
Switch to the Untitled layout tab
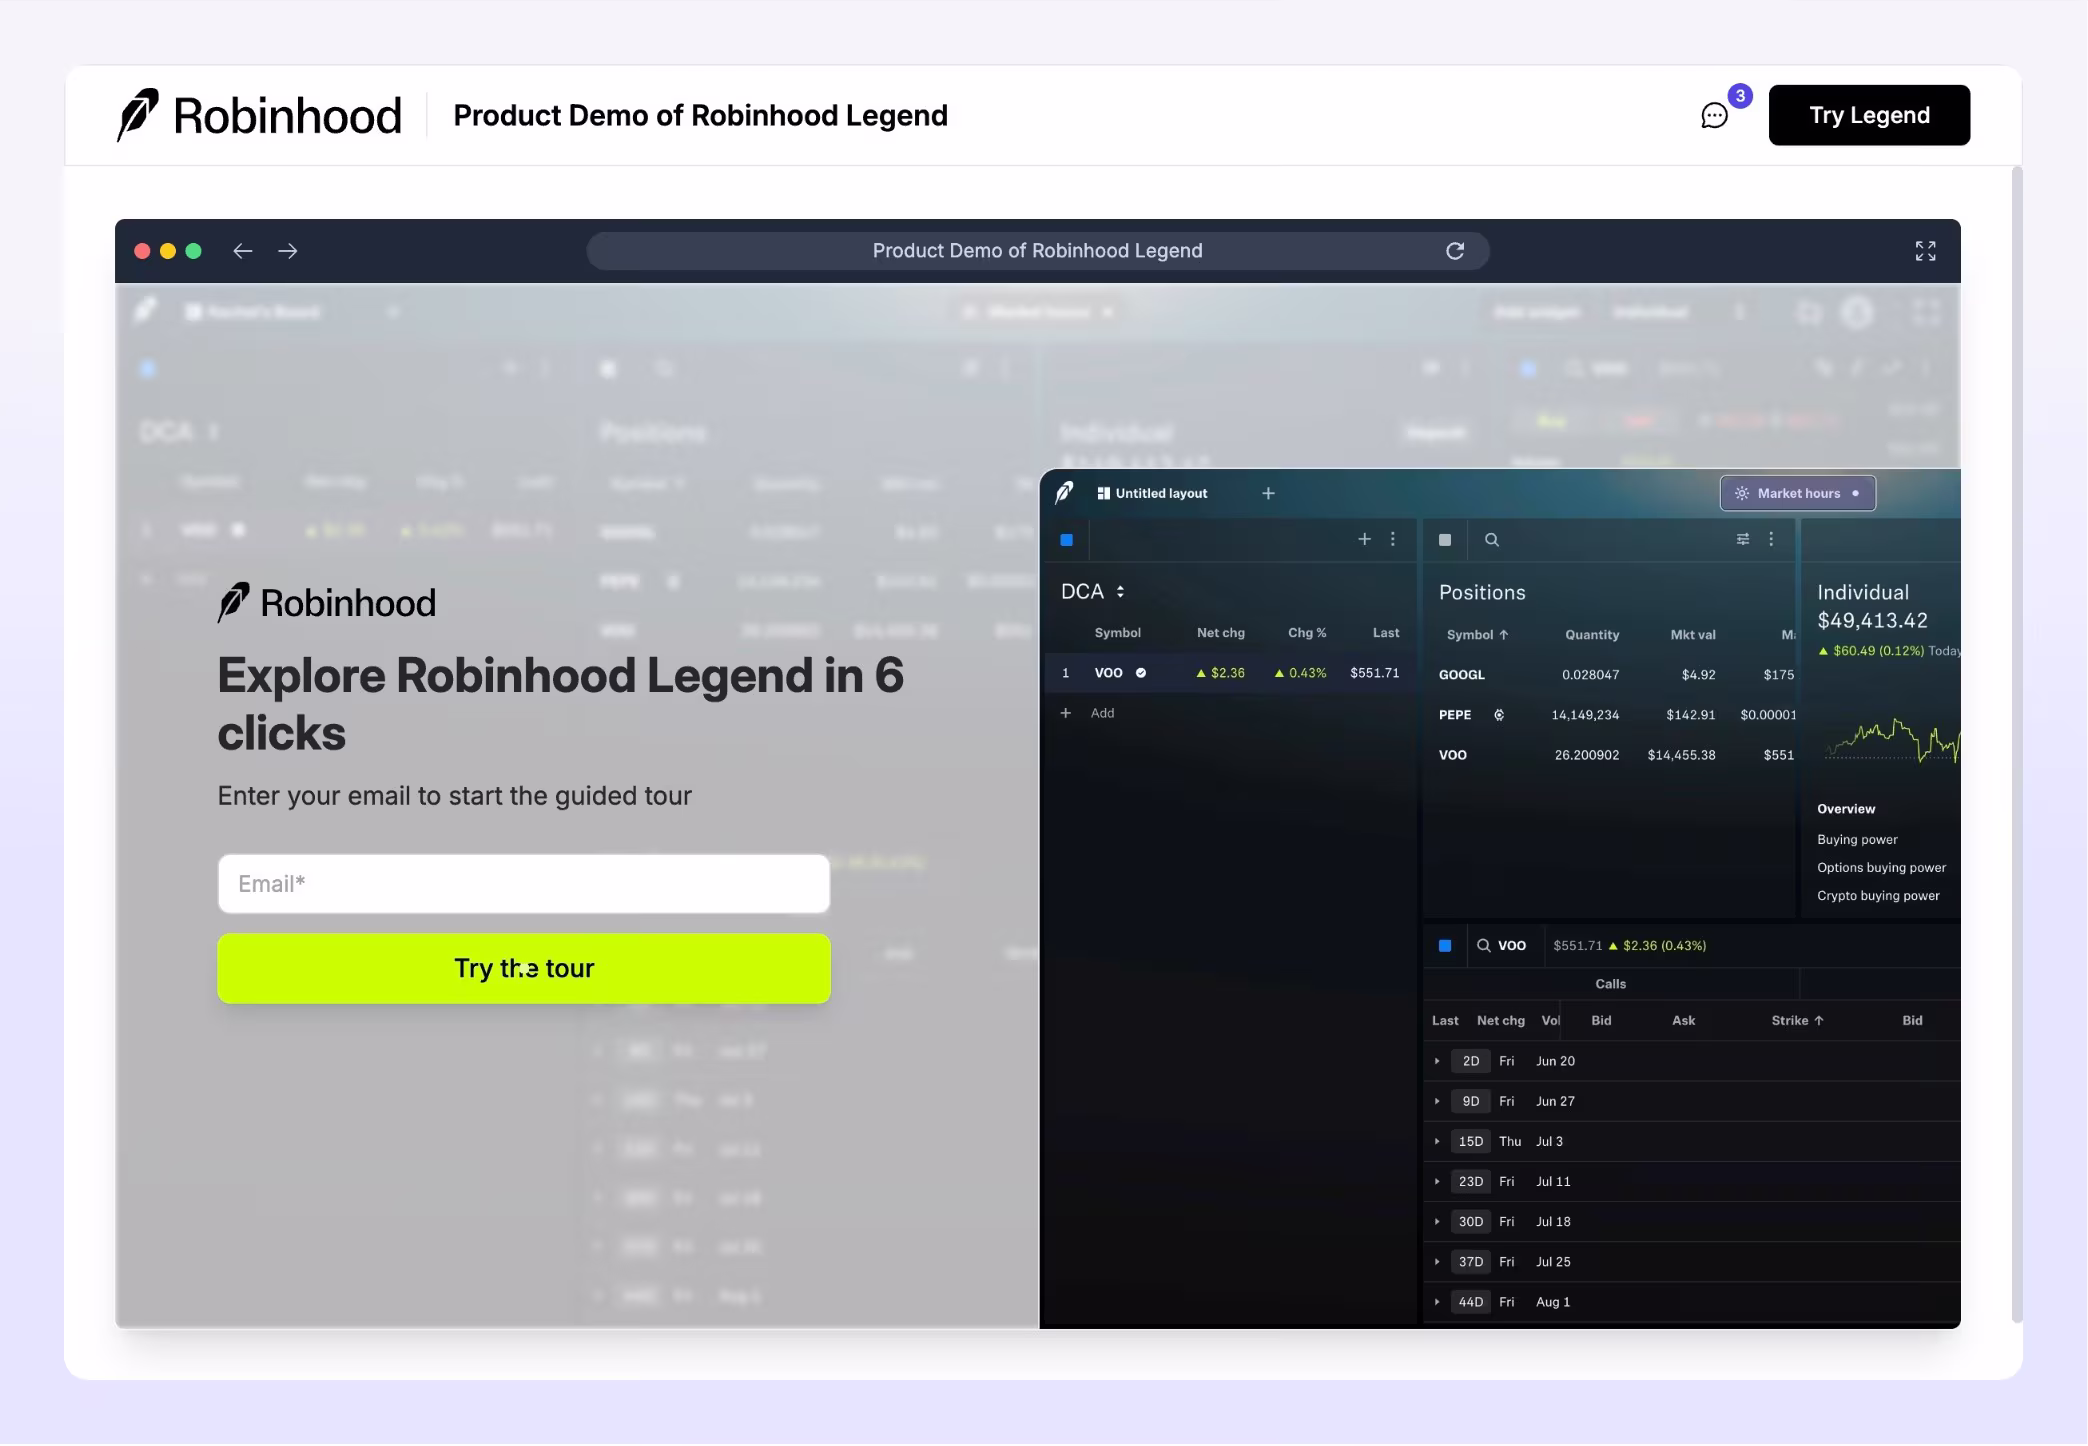[x=1160, y=493]
